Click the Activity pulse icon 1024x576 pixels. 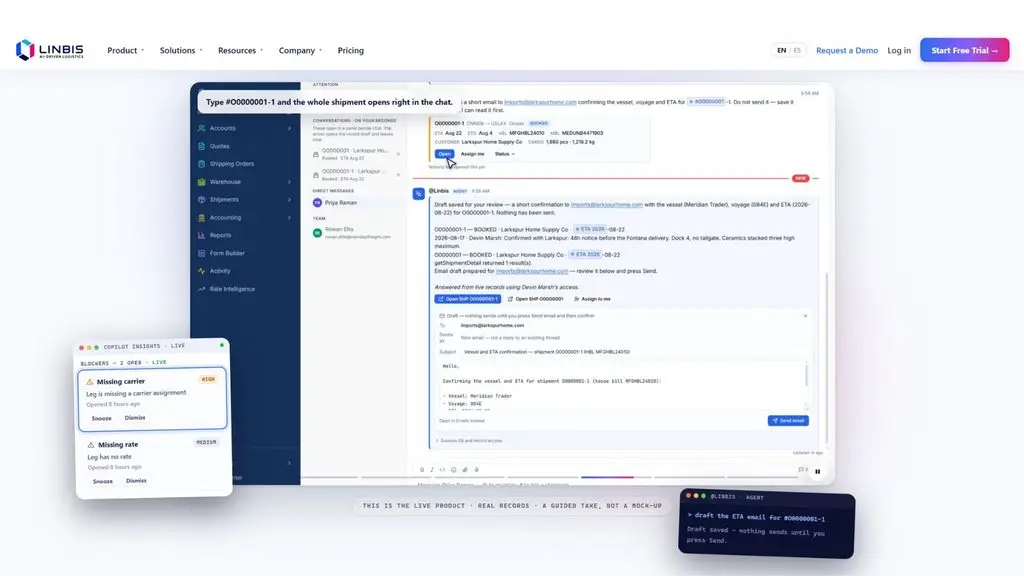click(201, 271)
